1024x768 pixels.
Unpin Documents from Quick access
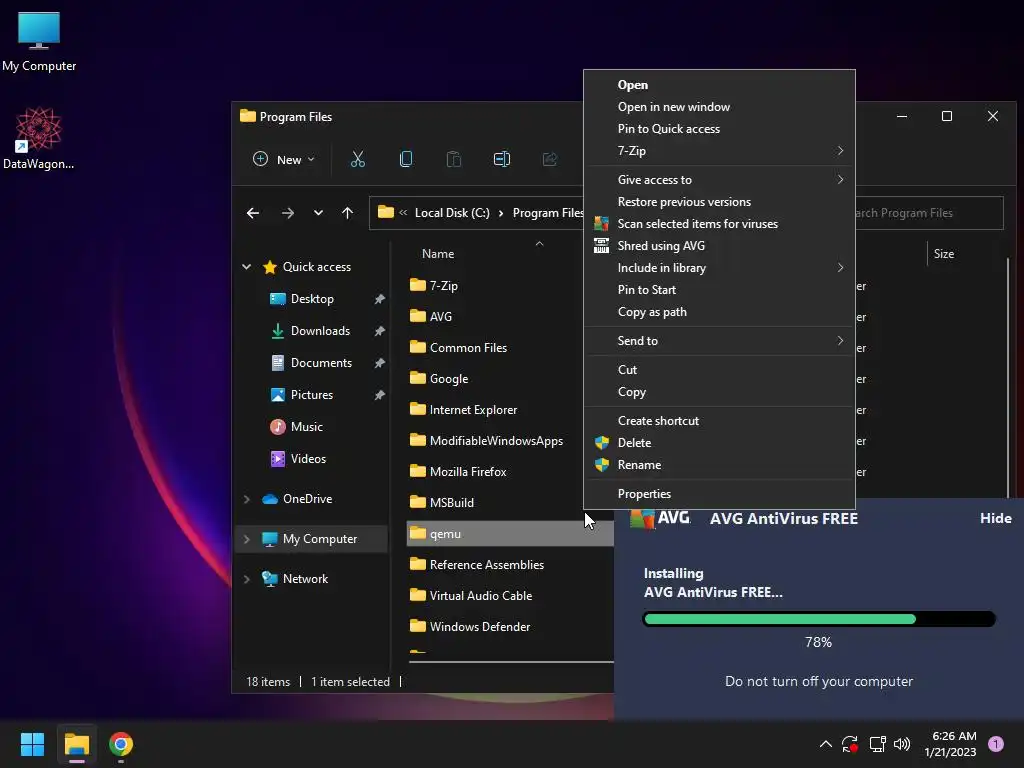[379, 363]
